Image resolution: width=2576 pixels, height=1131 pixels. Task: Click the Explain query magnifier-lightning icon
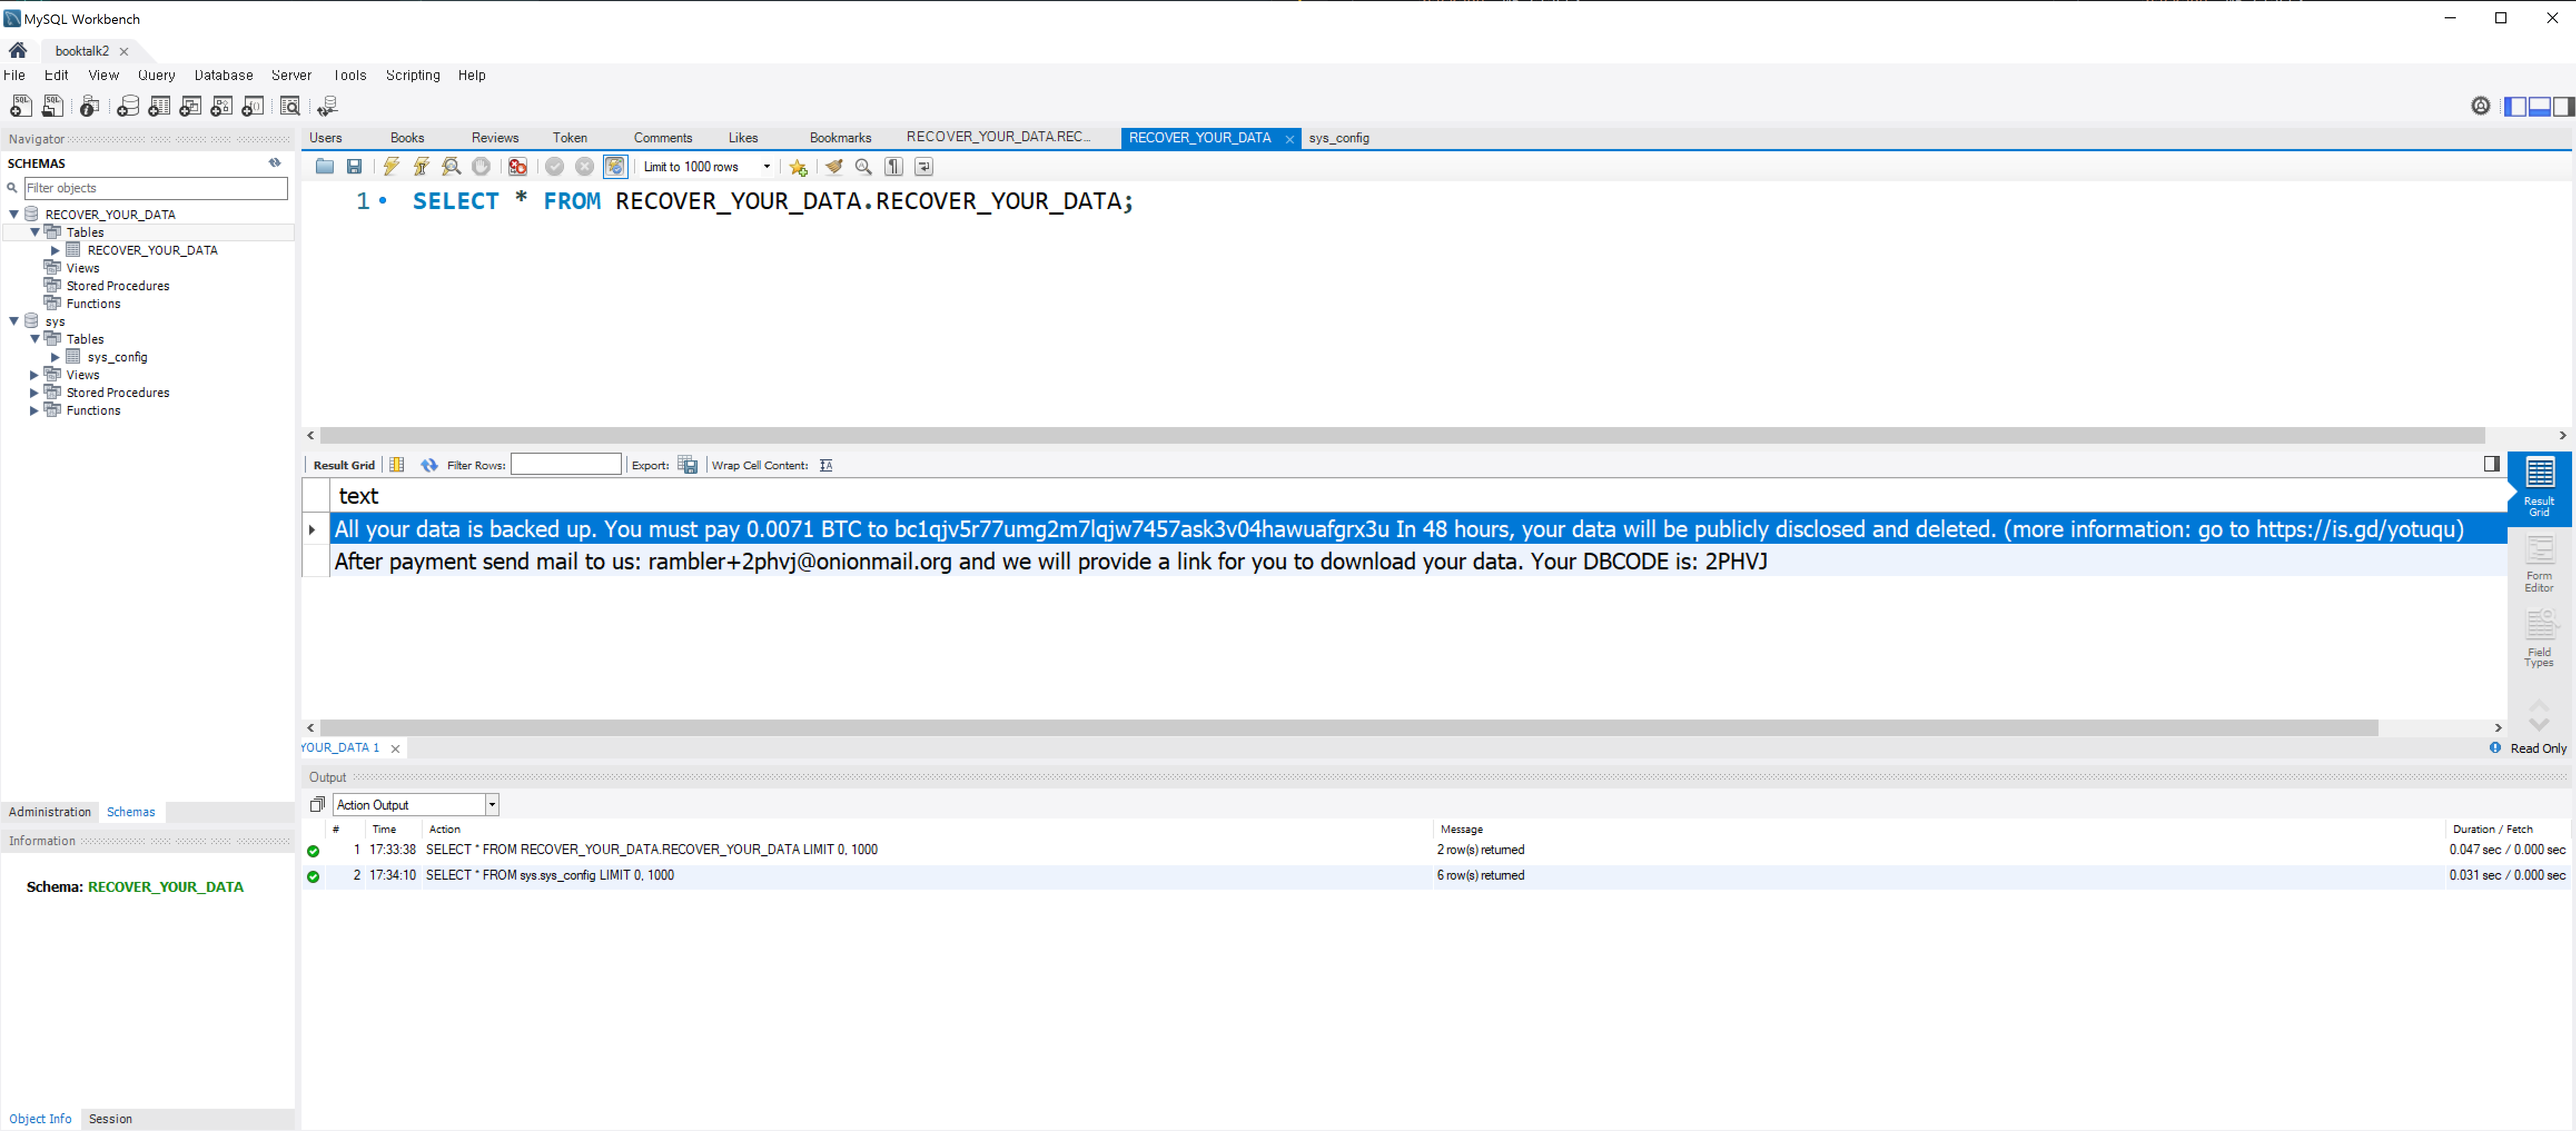pos(451,167)
